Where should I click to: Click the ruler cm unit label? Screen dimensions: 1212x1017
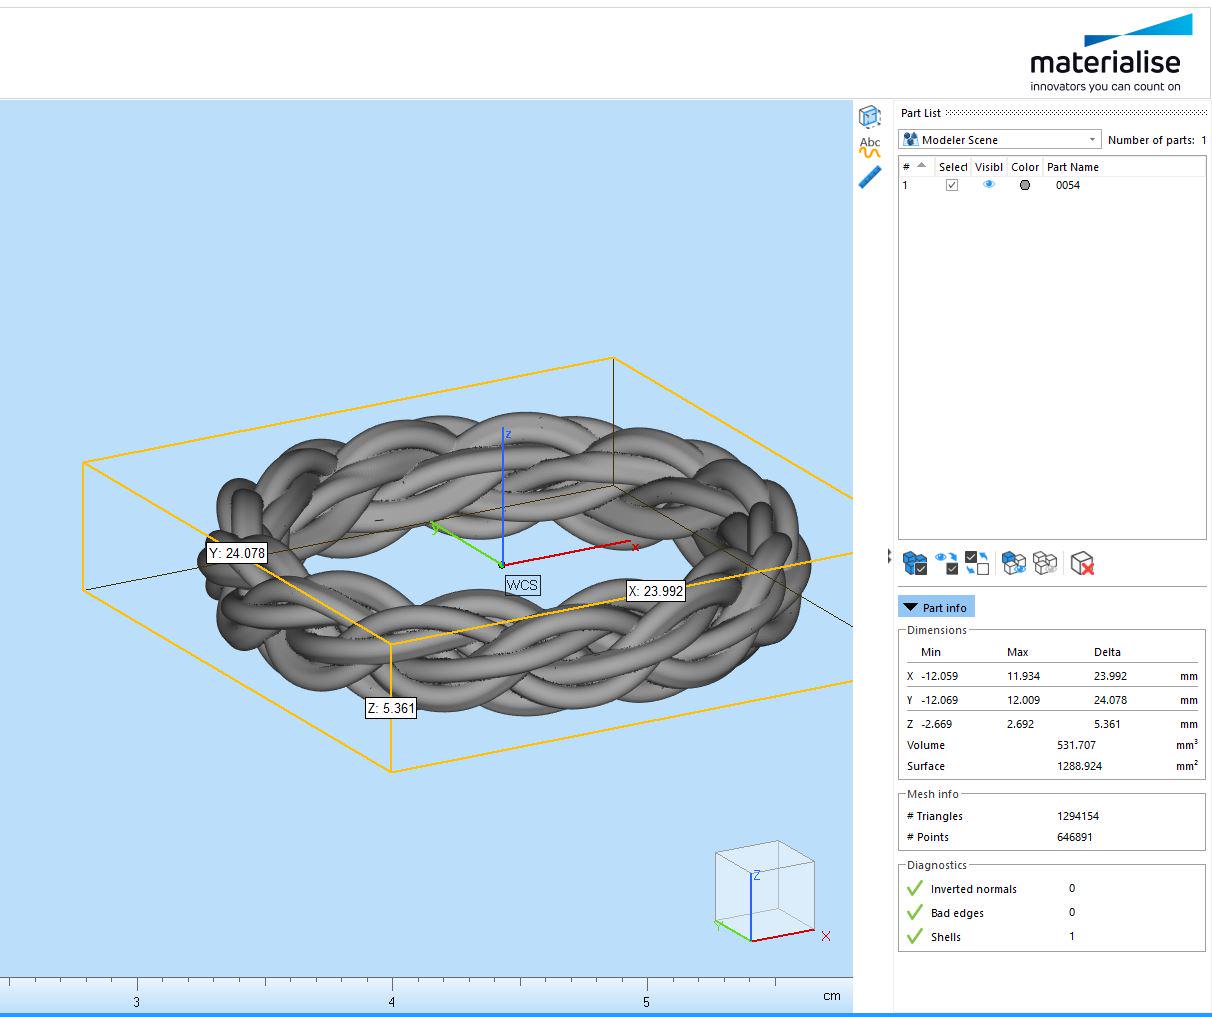click(832, 996)
